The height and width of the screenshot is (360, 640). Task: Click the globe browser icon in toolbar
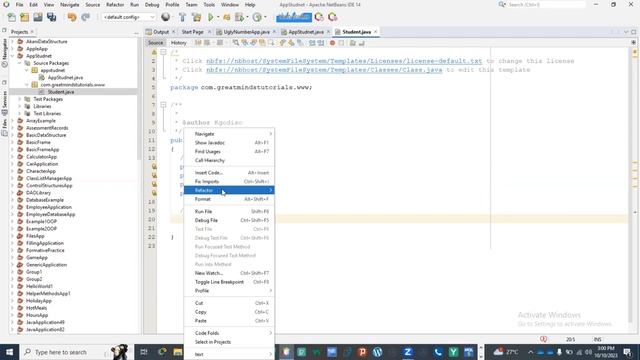coord(165,17)
